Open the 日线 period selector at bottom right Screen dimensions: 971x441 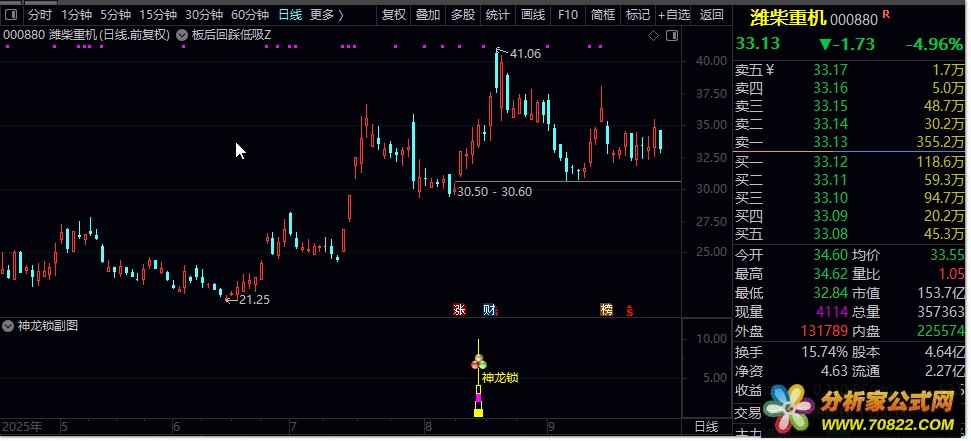[x=706, y=427]
